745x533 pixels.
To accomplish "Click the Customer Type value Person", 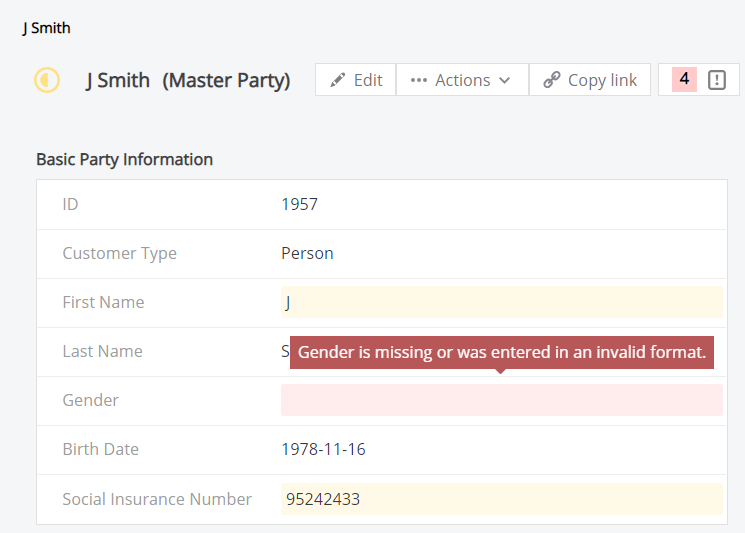I will tap(307, 253).
